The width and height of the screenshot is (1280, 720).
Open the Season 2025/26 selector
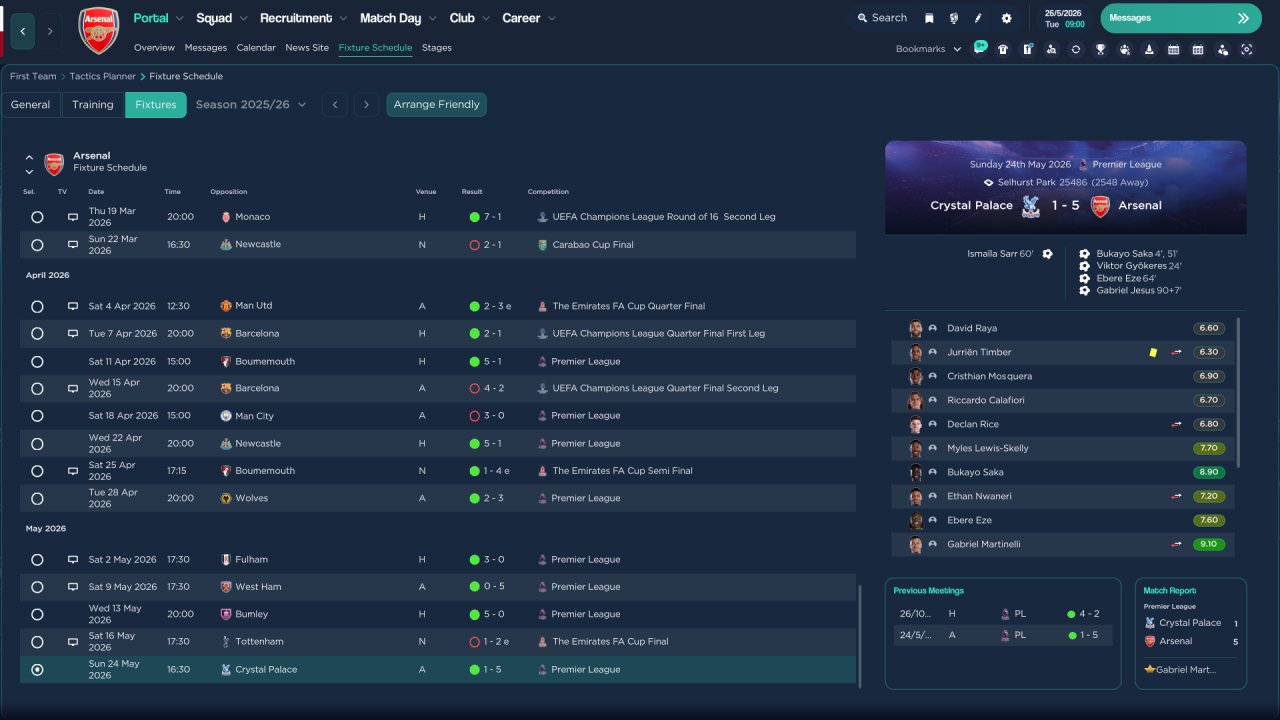click(x=251, y=104)
